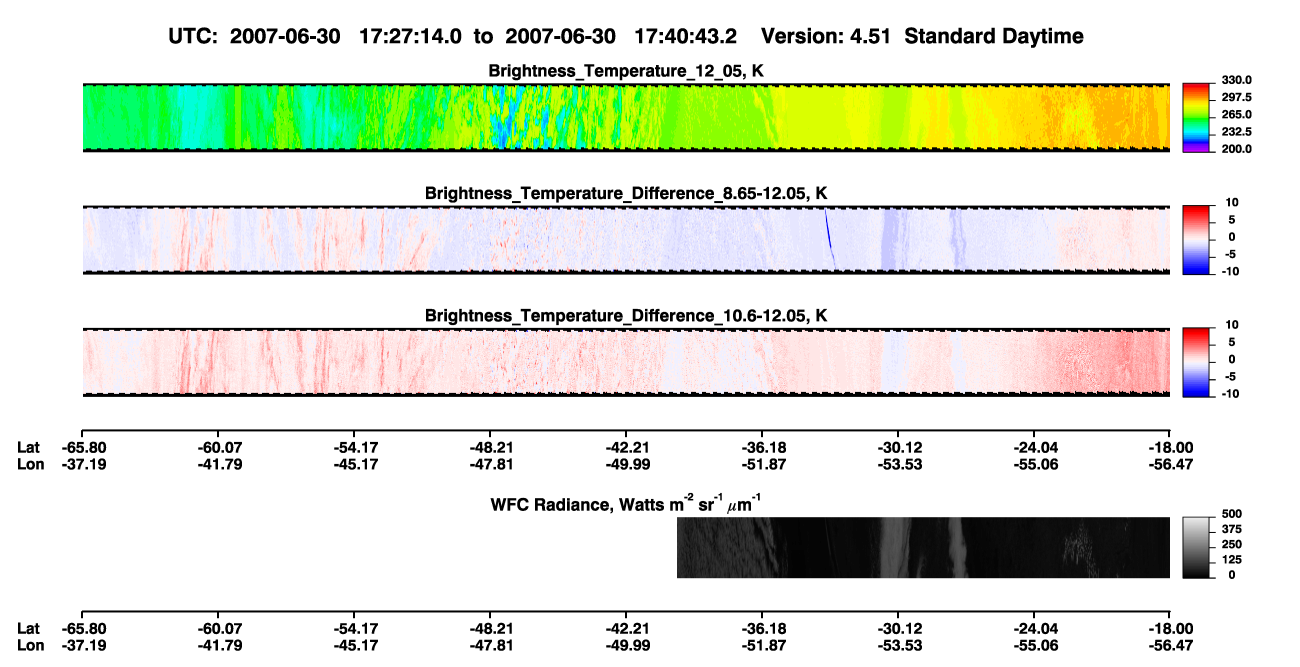Click the 265.0 colorbar label
Image resolution: width=1300 pixels, height=667 pixels.
[x=1236, y=115]
